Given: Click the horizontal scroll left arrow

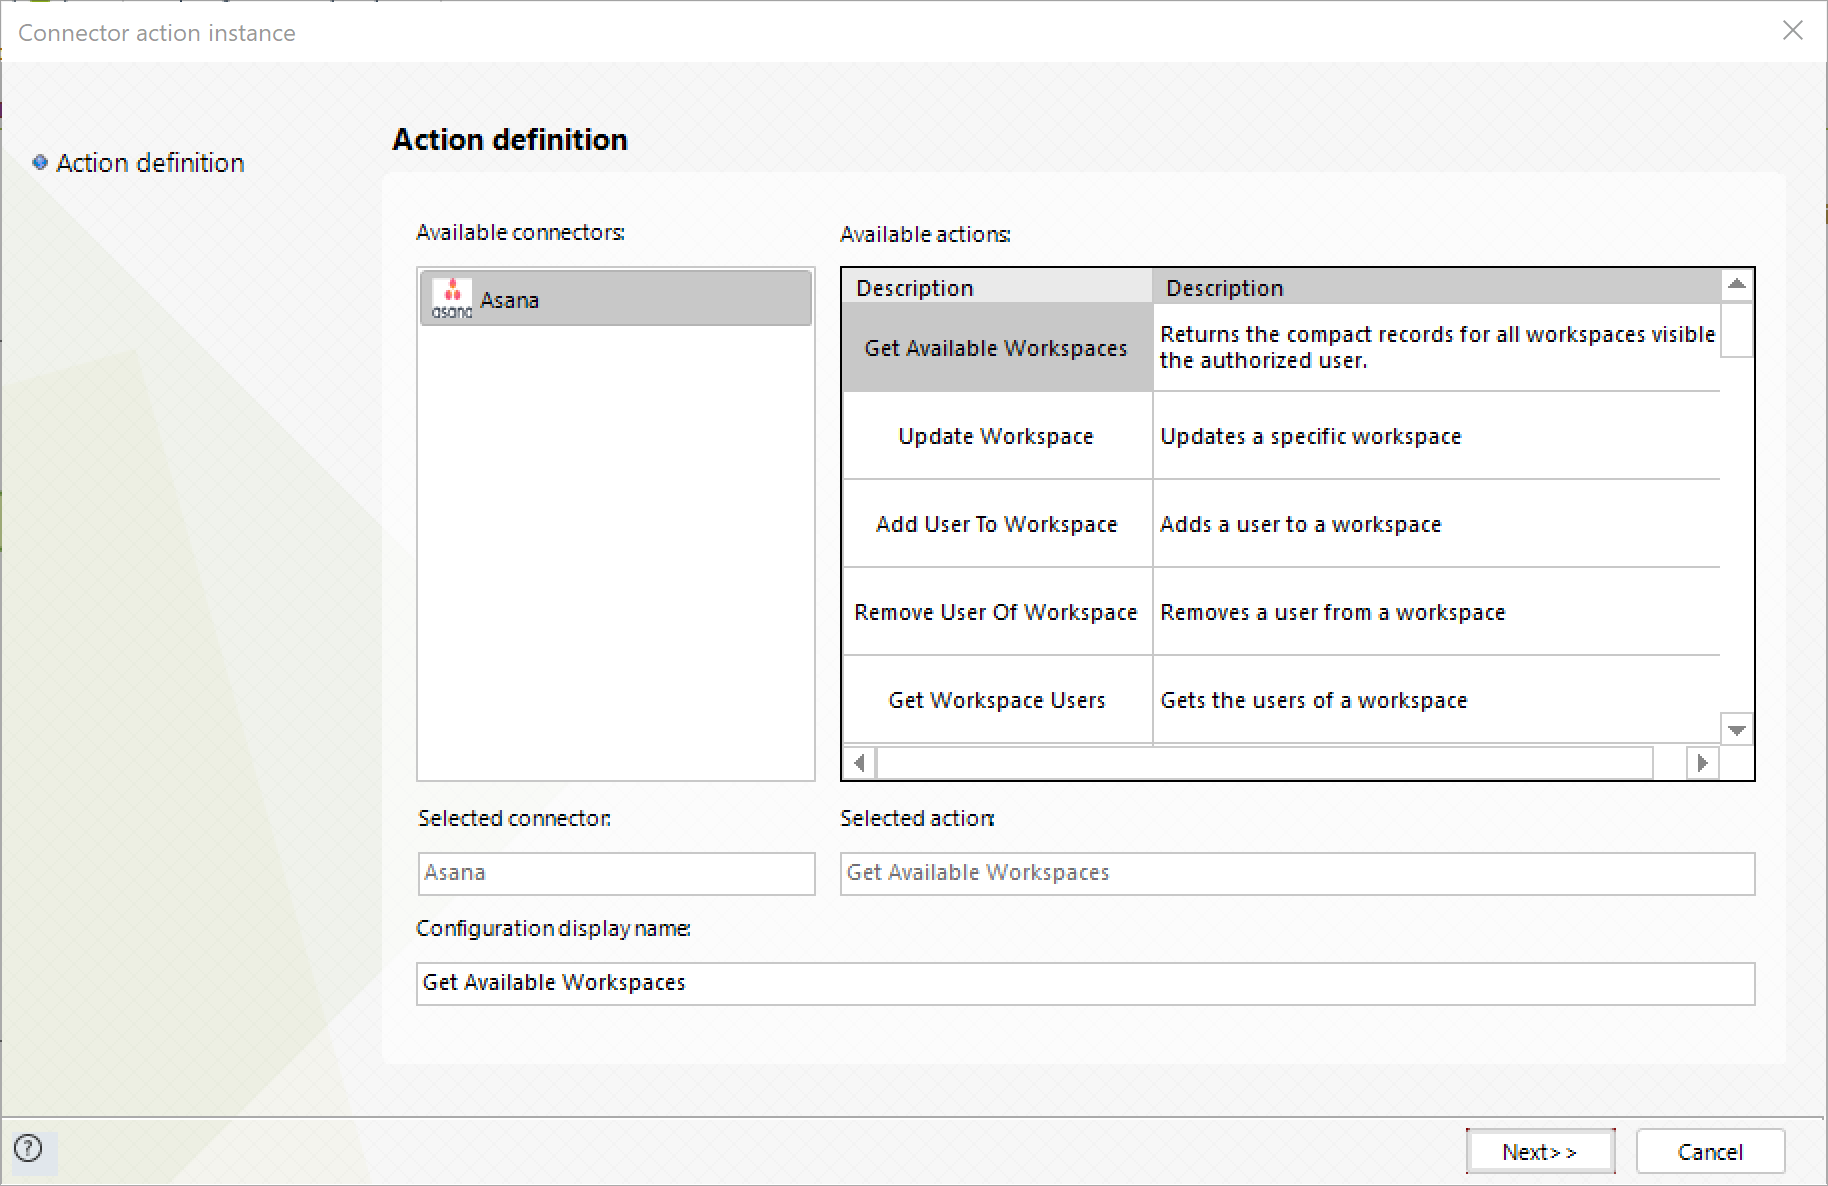Looking at the screenshot, I should 859,763.
